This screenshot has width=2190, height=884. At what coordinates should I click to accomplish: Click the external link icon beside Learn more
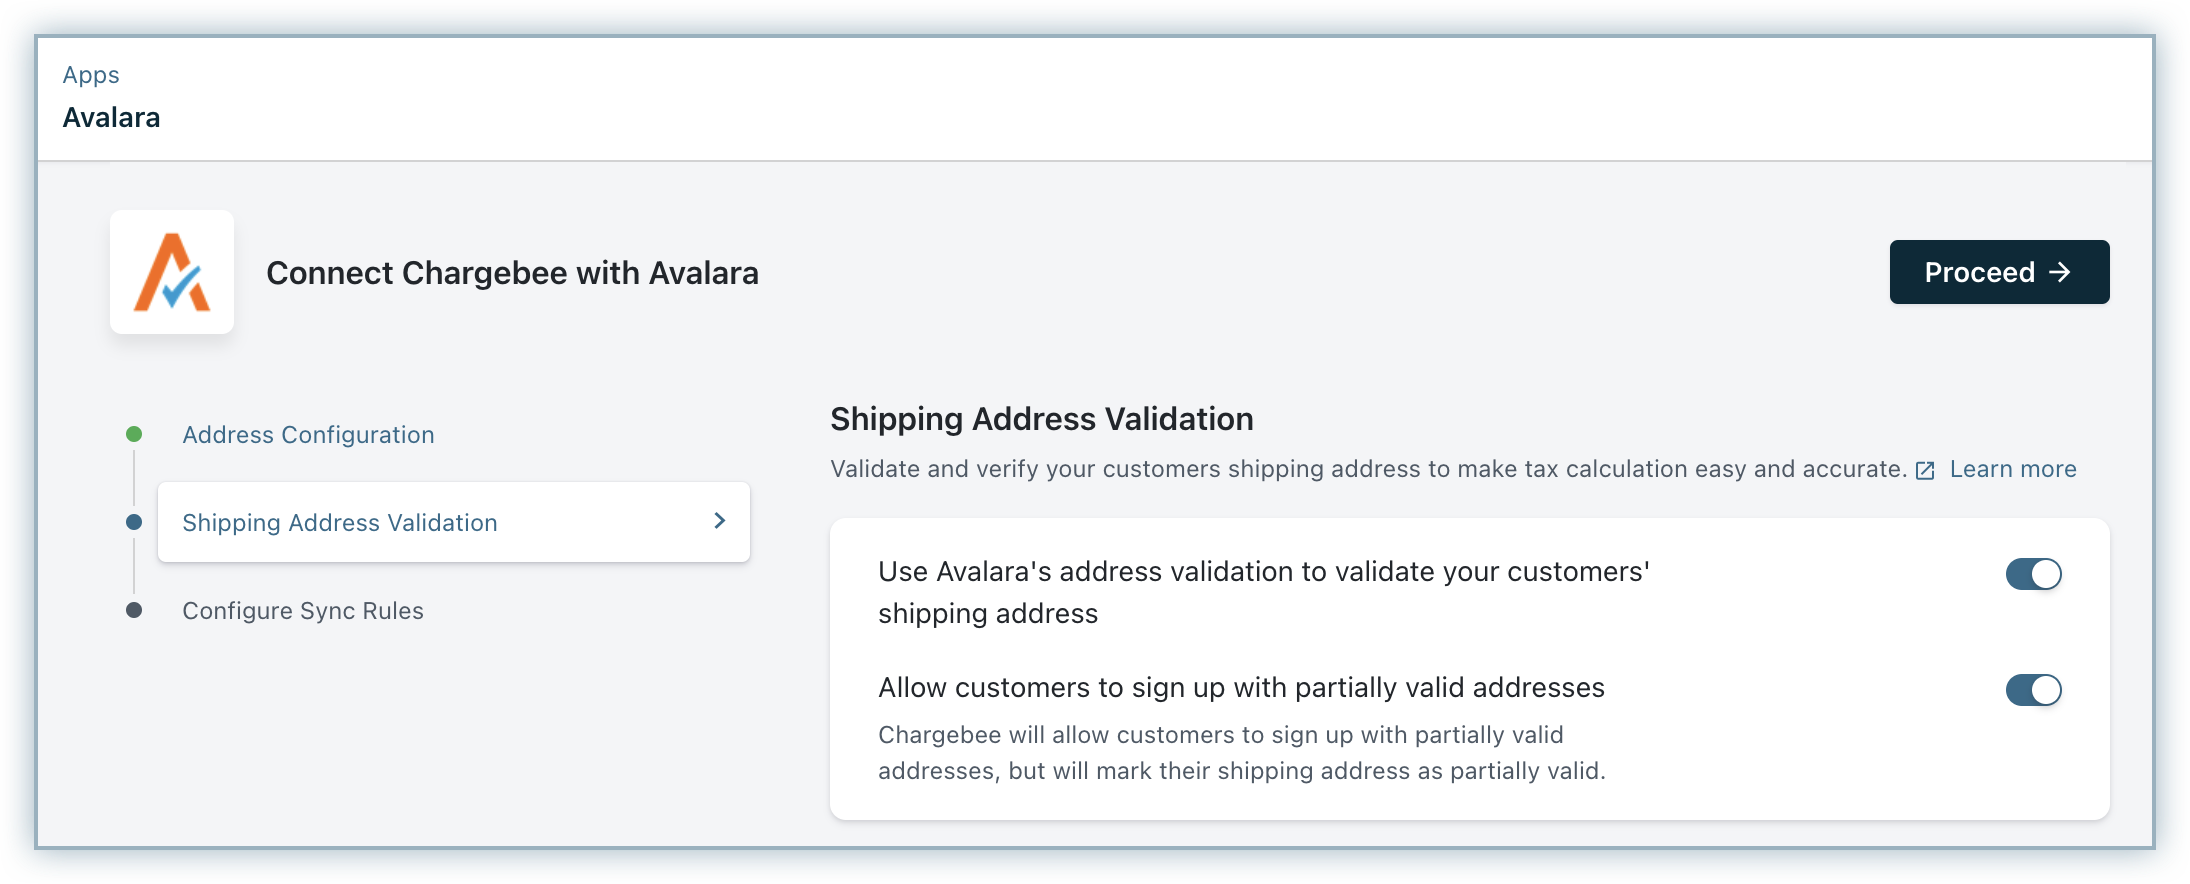click(1925, 471)
